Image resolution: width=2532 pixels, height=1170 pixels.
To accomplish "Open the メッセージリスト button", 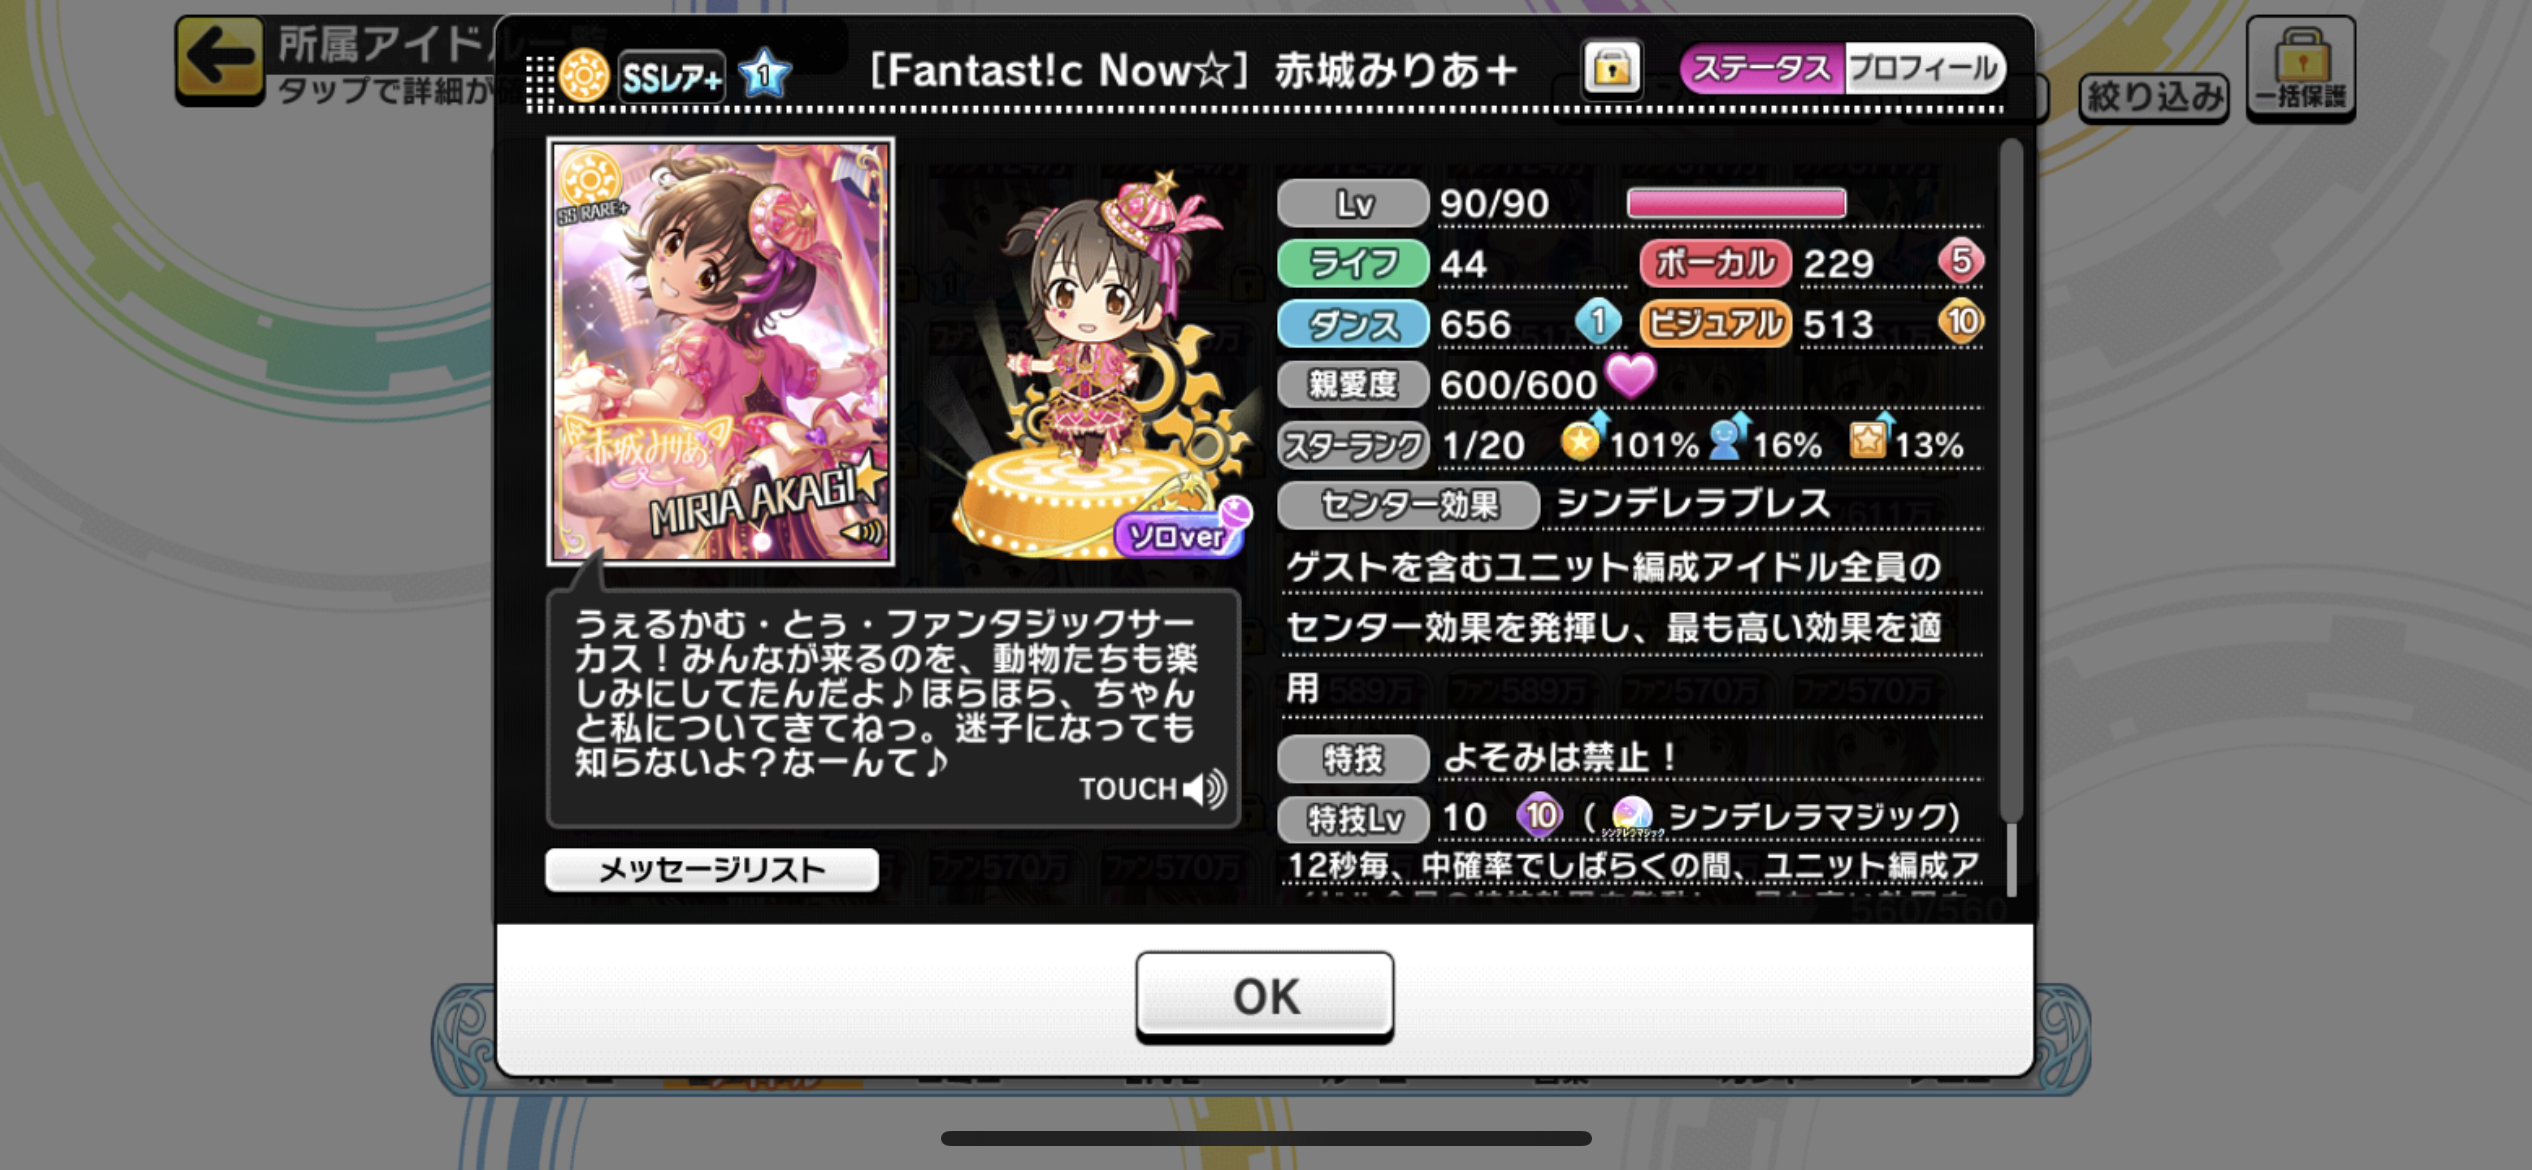I will pyautogui.click(x=712, y=869).
